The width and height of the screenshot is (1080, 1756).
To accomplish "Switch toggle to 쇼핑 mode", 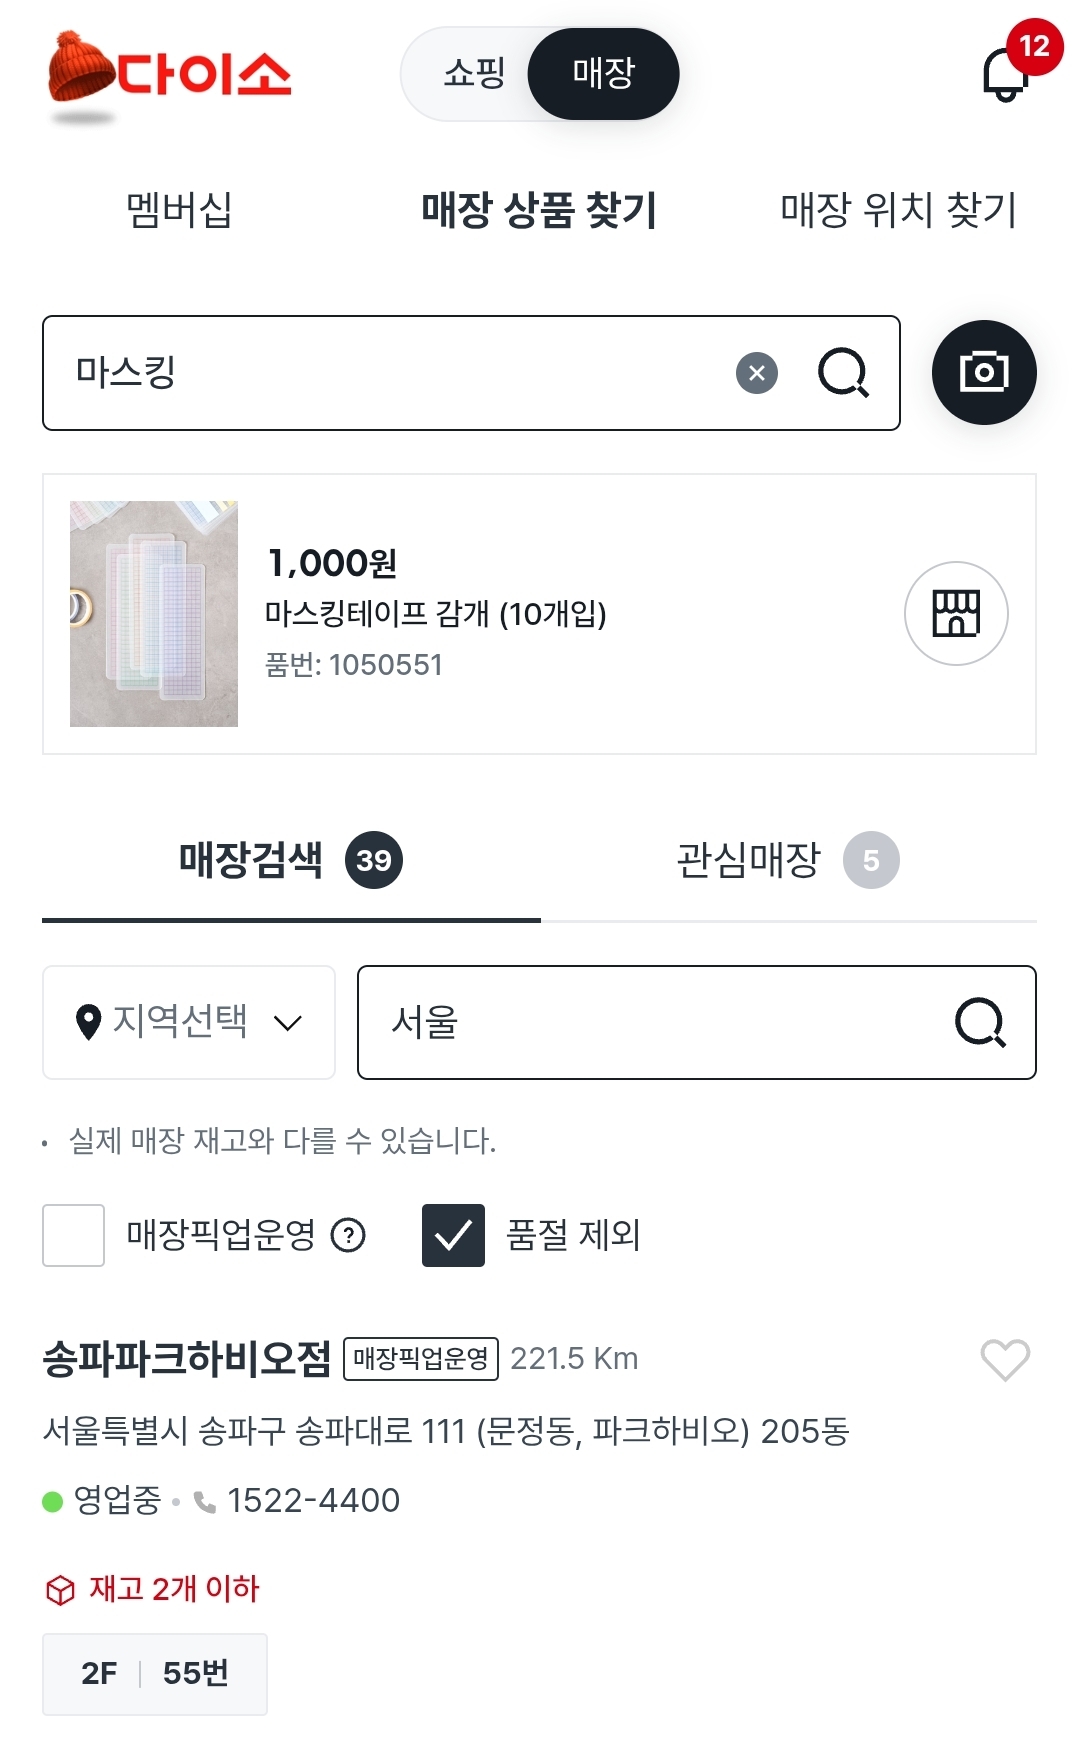I will (473, 73).
